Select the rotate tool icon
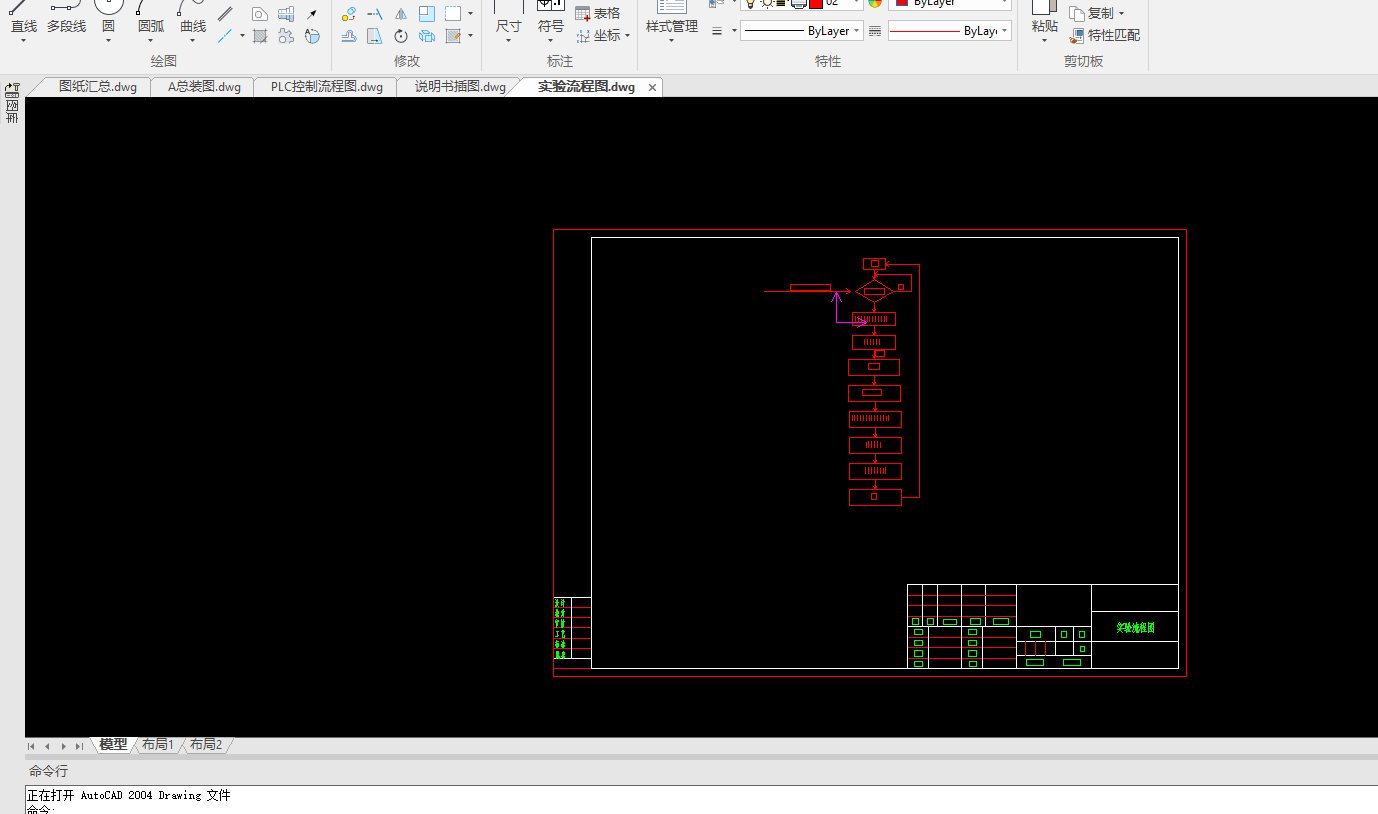 pos(401,36)
